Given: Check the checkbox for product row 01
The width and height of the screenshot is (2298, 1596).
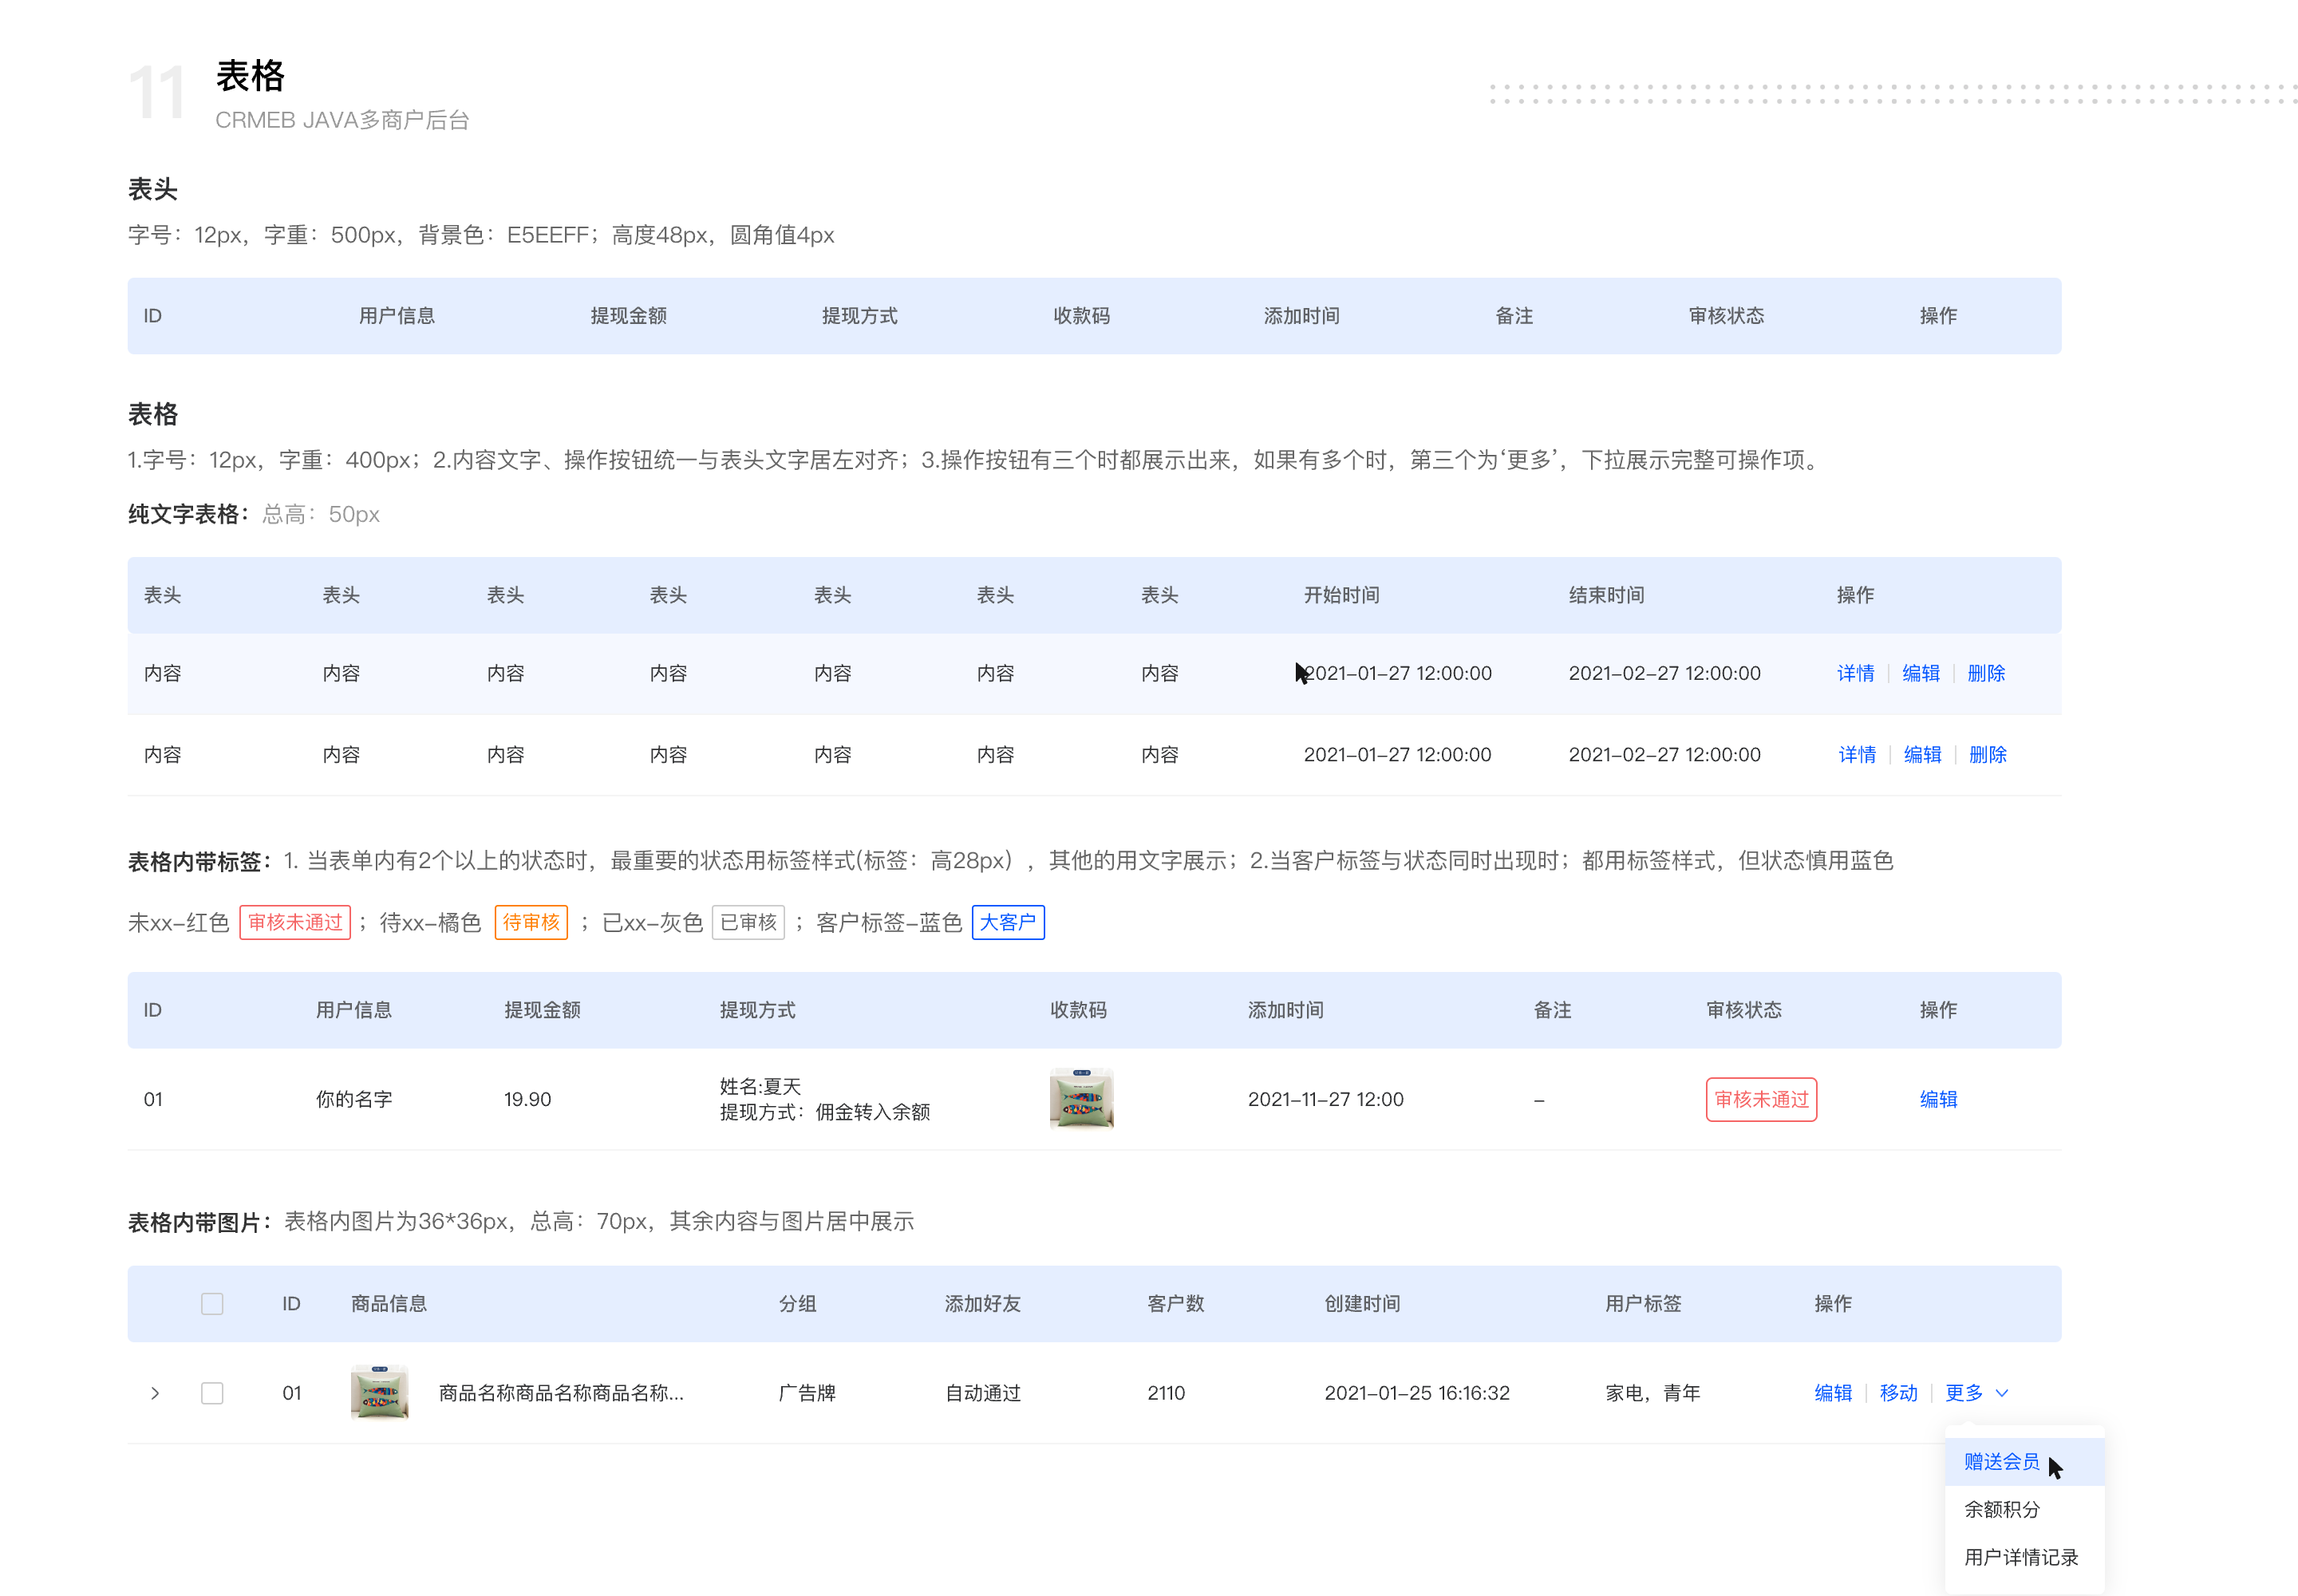Looking at the screenshot, I should tap(212, 1392).
